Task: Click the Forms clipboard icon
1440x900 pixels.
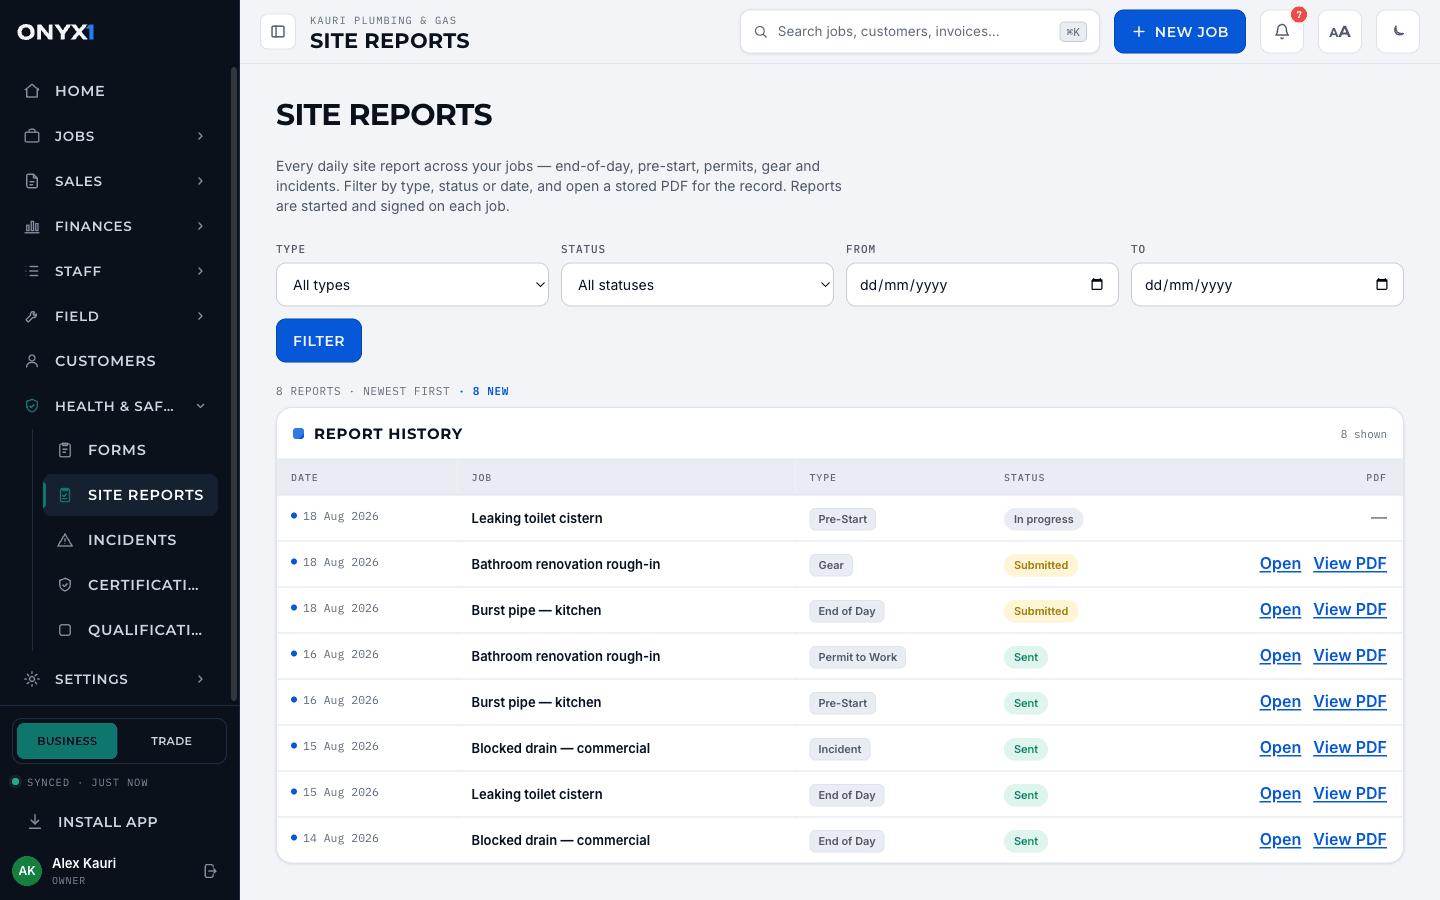Action: 65,450
